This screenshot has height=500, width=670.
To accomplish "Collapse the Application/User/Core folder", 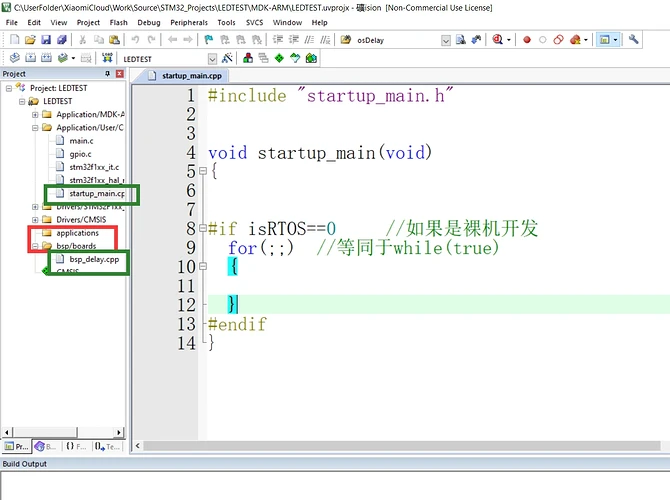I will click(35, 128).
